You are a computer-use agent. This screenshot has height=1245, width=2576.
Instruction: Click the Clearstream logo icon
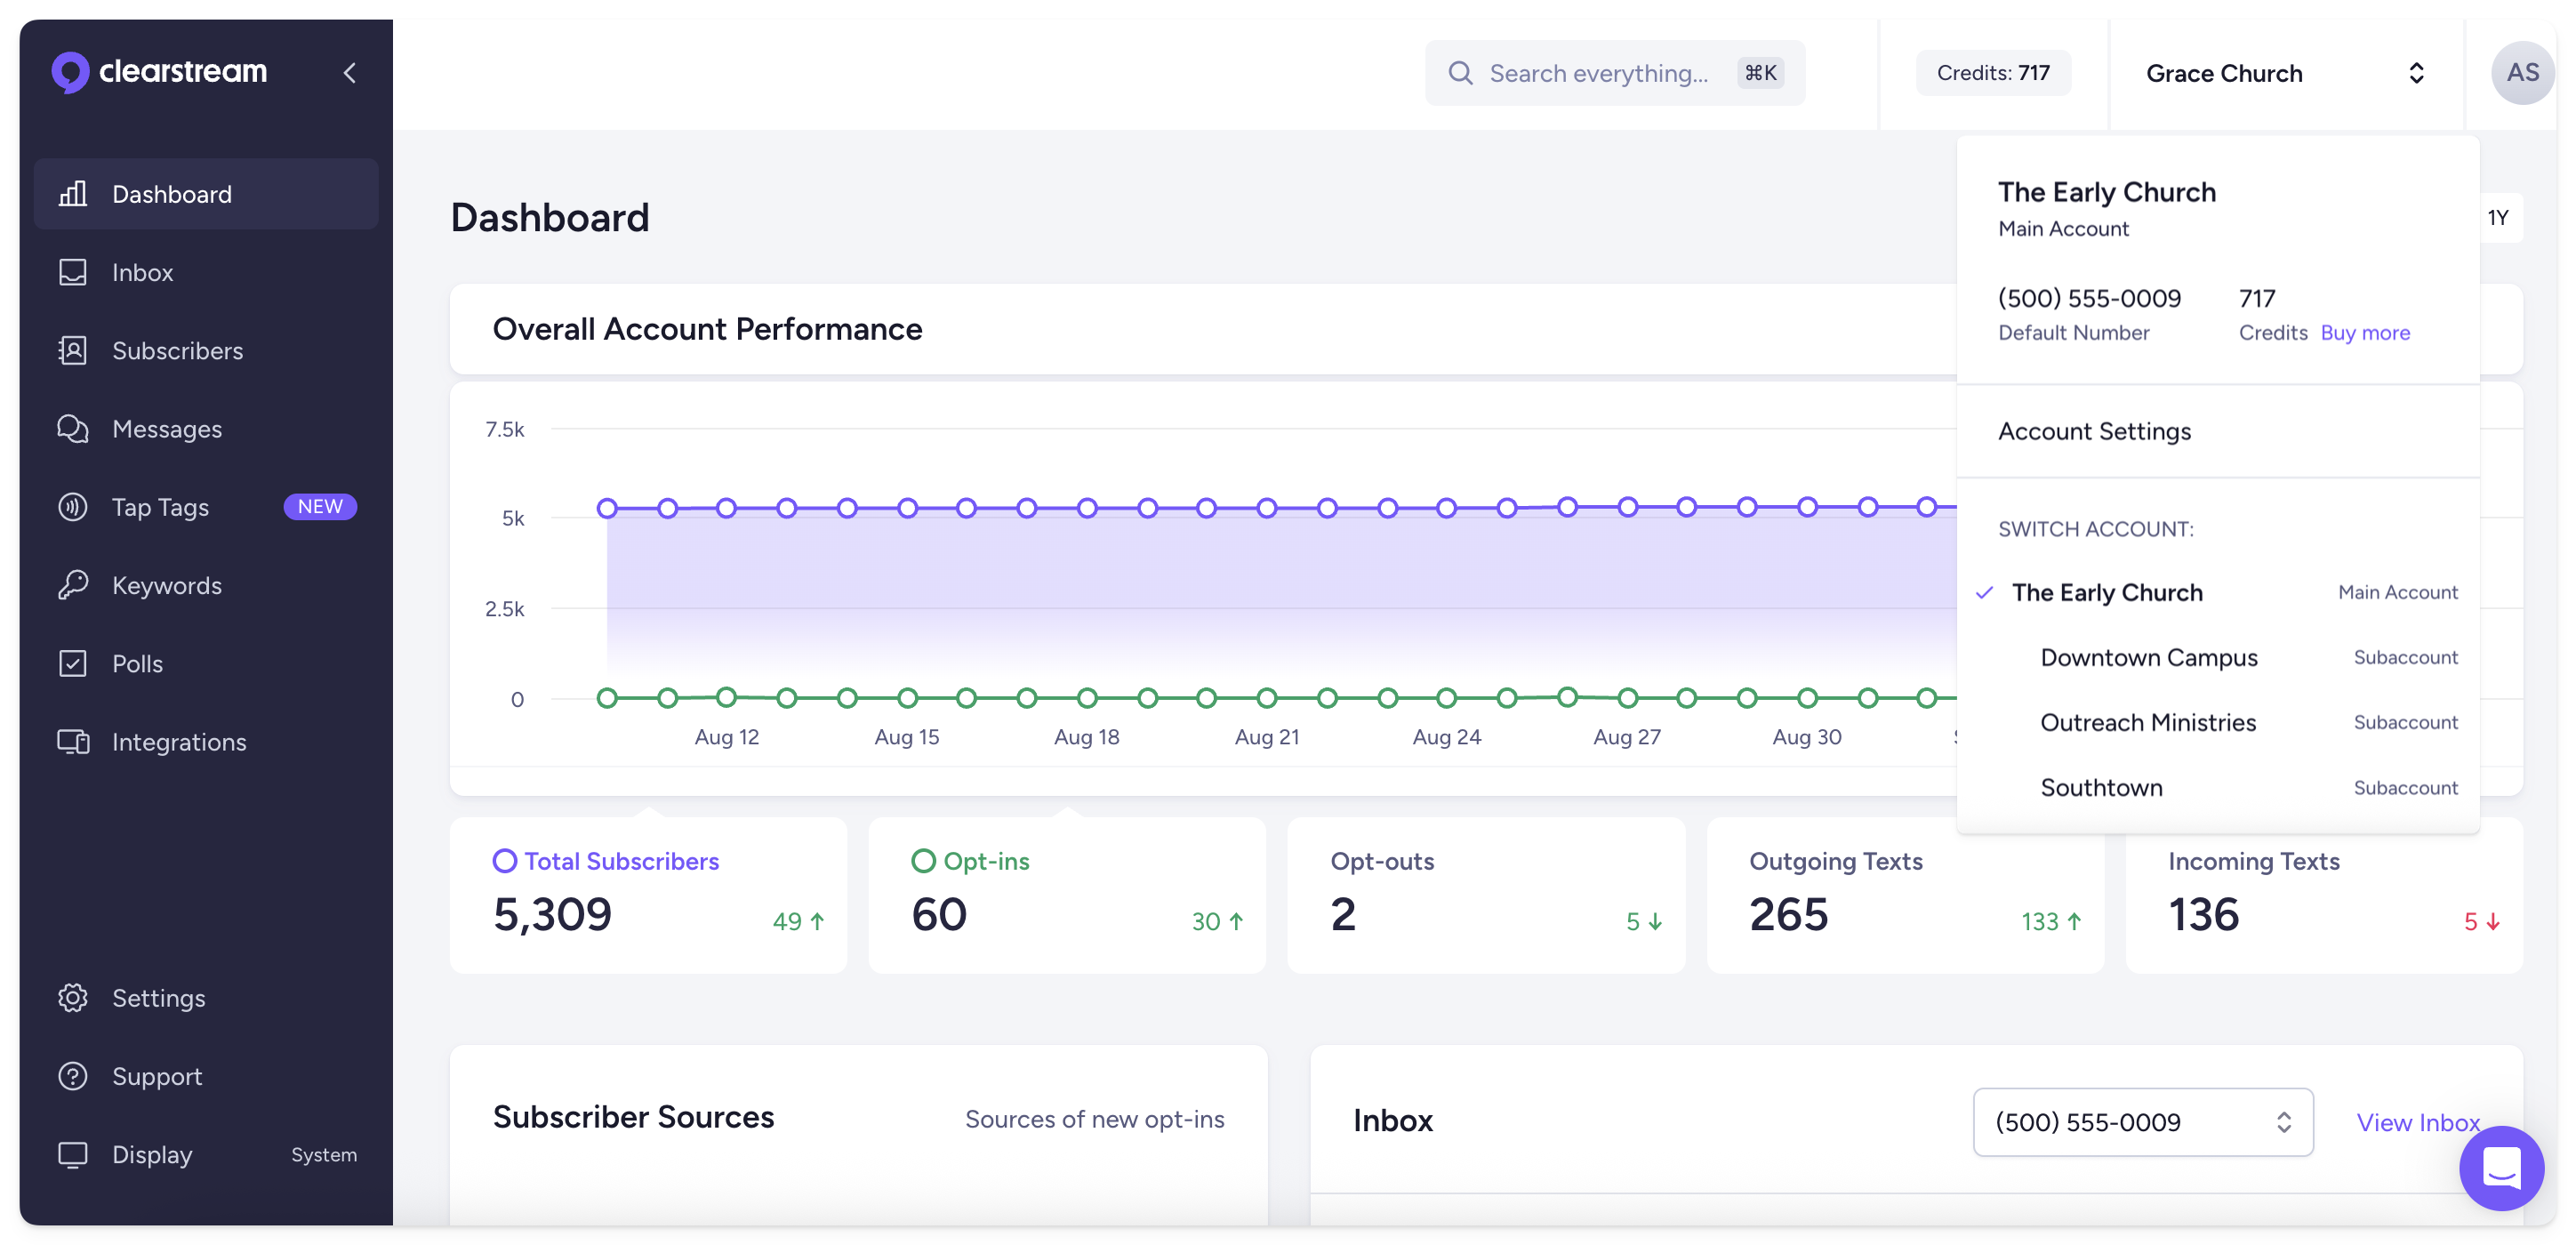coord(70,72)
